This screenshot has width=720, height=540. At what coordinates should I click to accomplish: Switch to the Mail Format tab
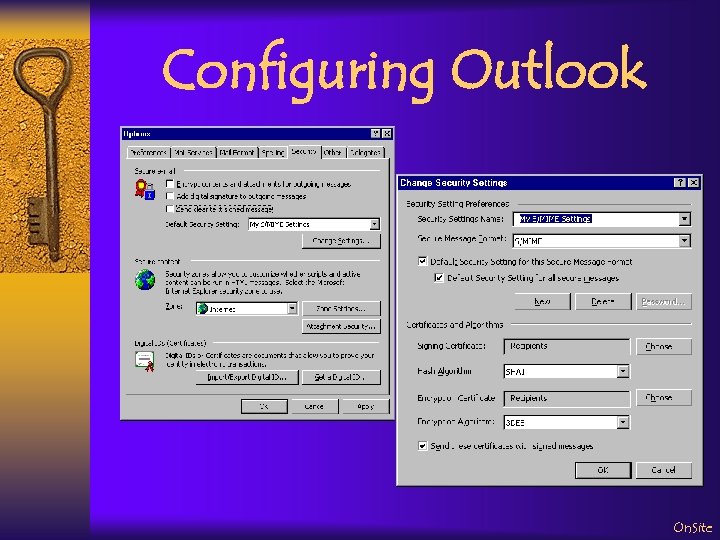coord(236,152)
